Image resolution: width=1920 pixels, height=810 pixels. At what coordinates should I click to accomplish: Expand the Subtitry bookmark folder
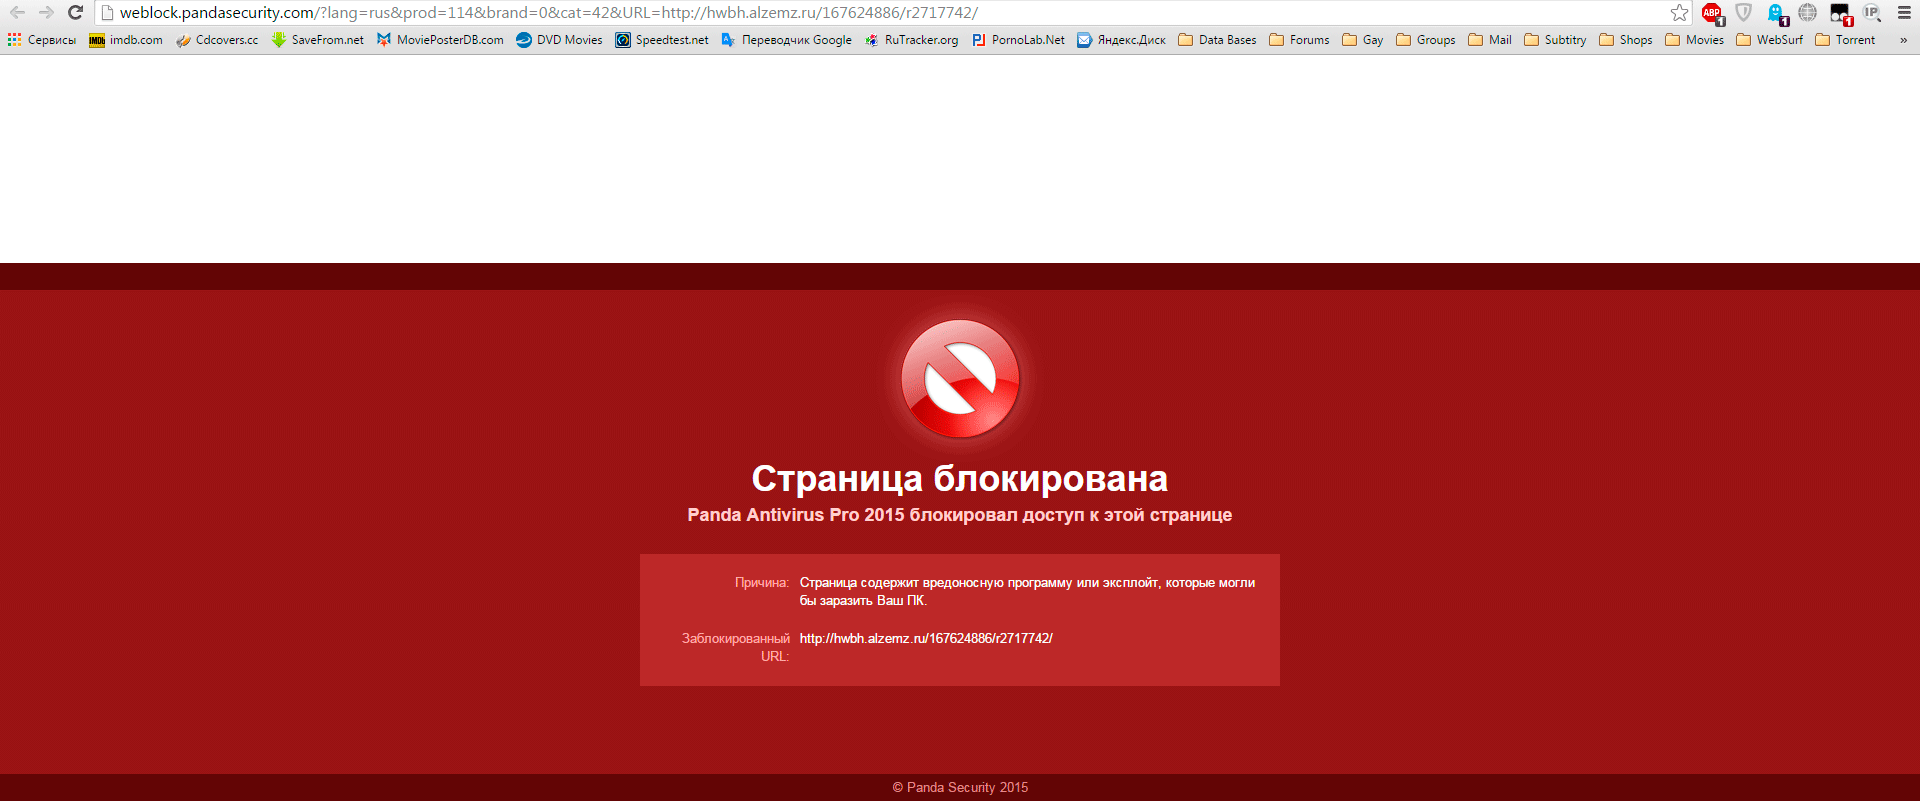click(1556, 40)
